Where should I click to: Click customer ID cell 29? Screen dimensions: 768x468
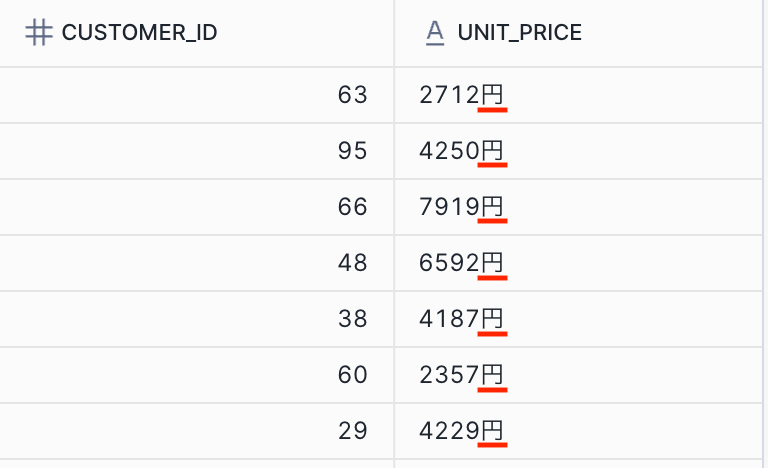pyautogui.click(x=352, y=431)
